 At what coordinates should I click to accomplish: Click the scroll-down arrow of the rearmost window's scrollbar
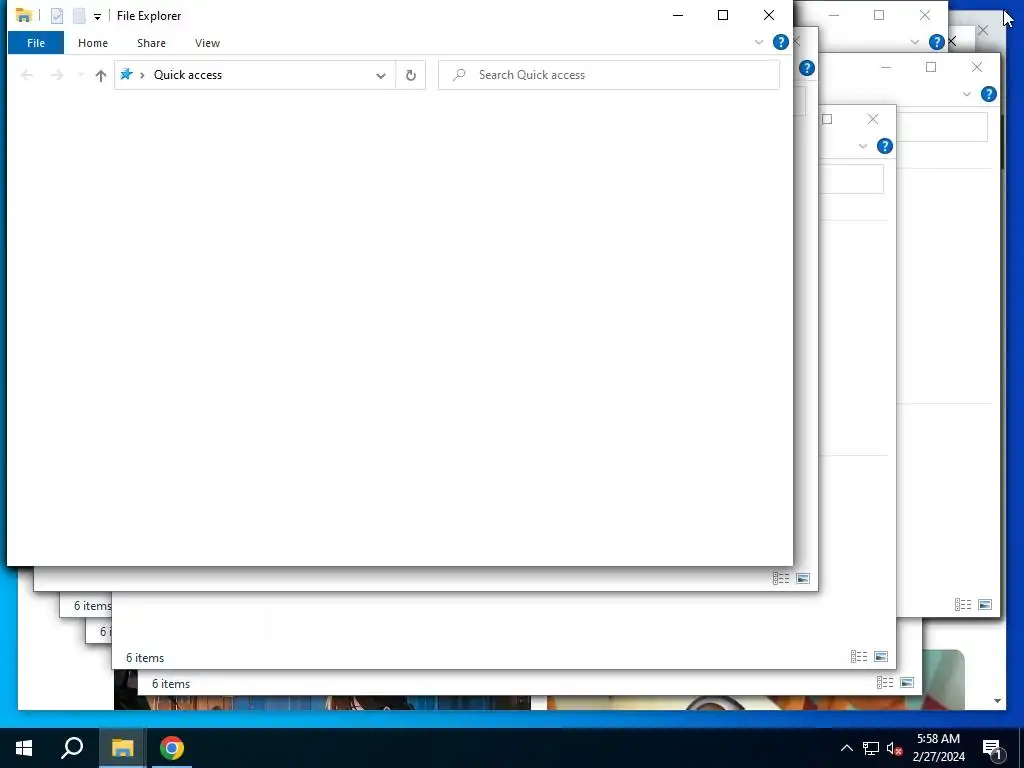997,701
